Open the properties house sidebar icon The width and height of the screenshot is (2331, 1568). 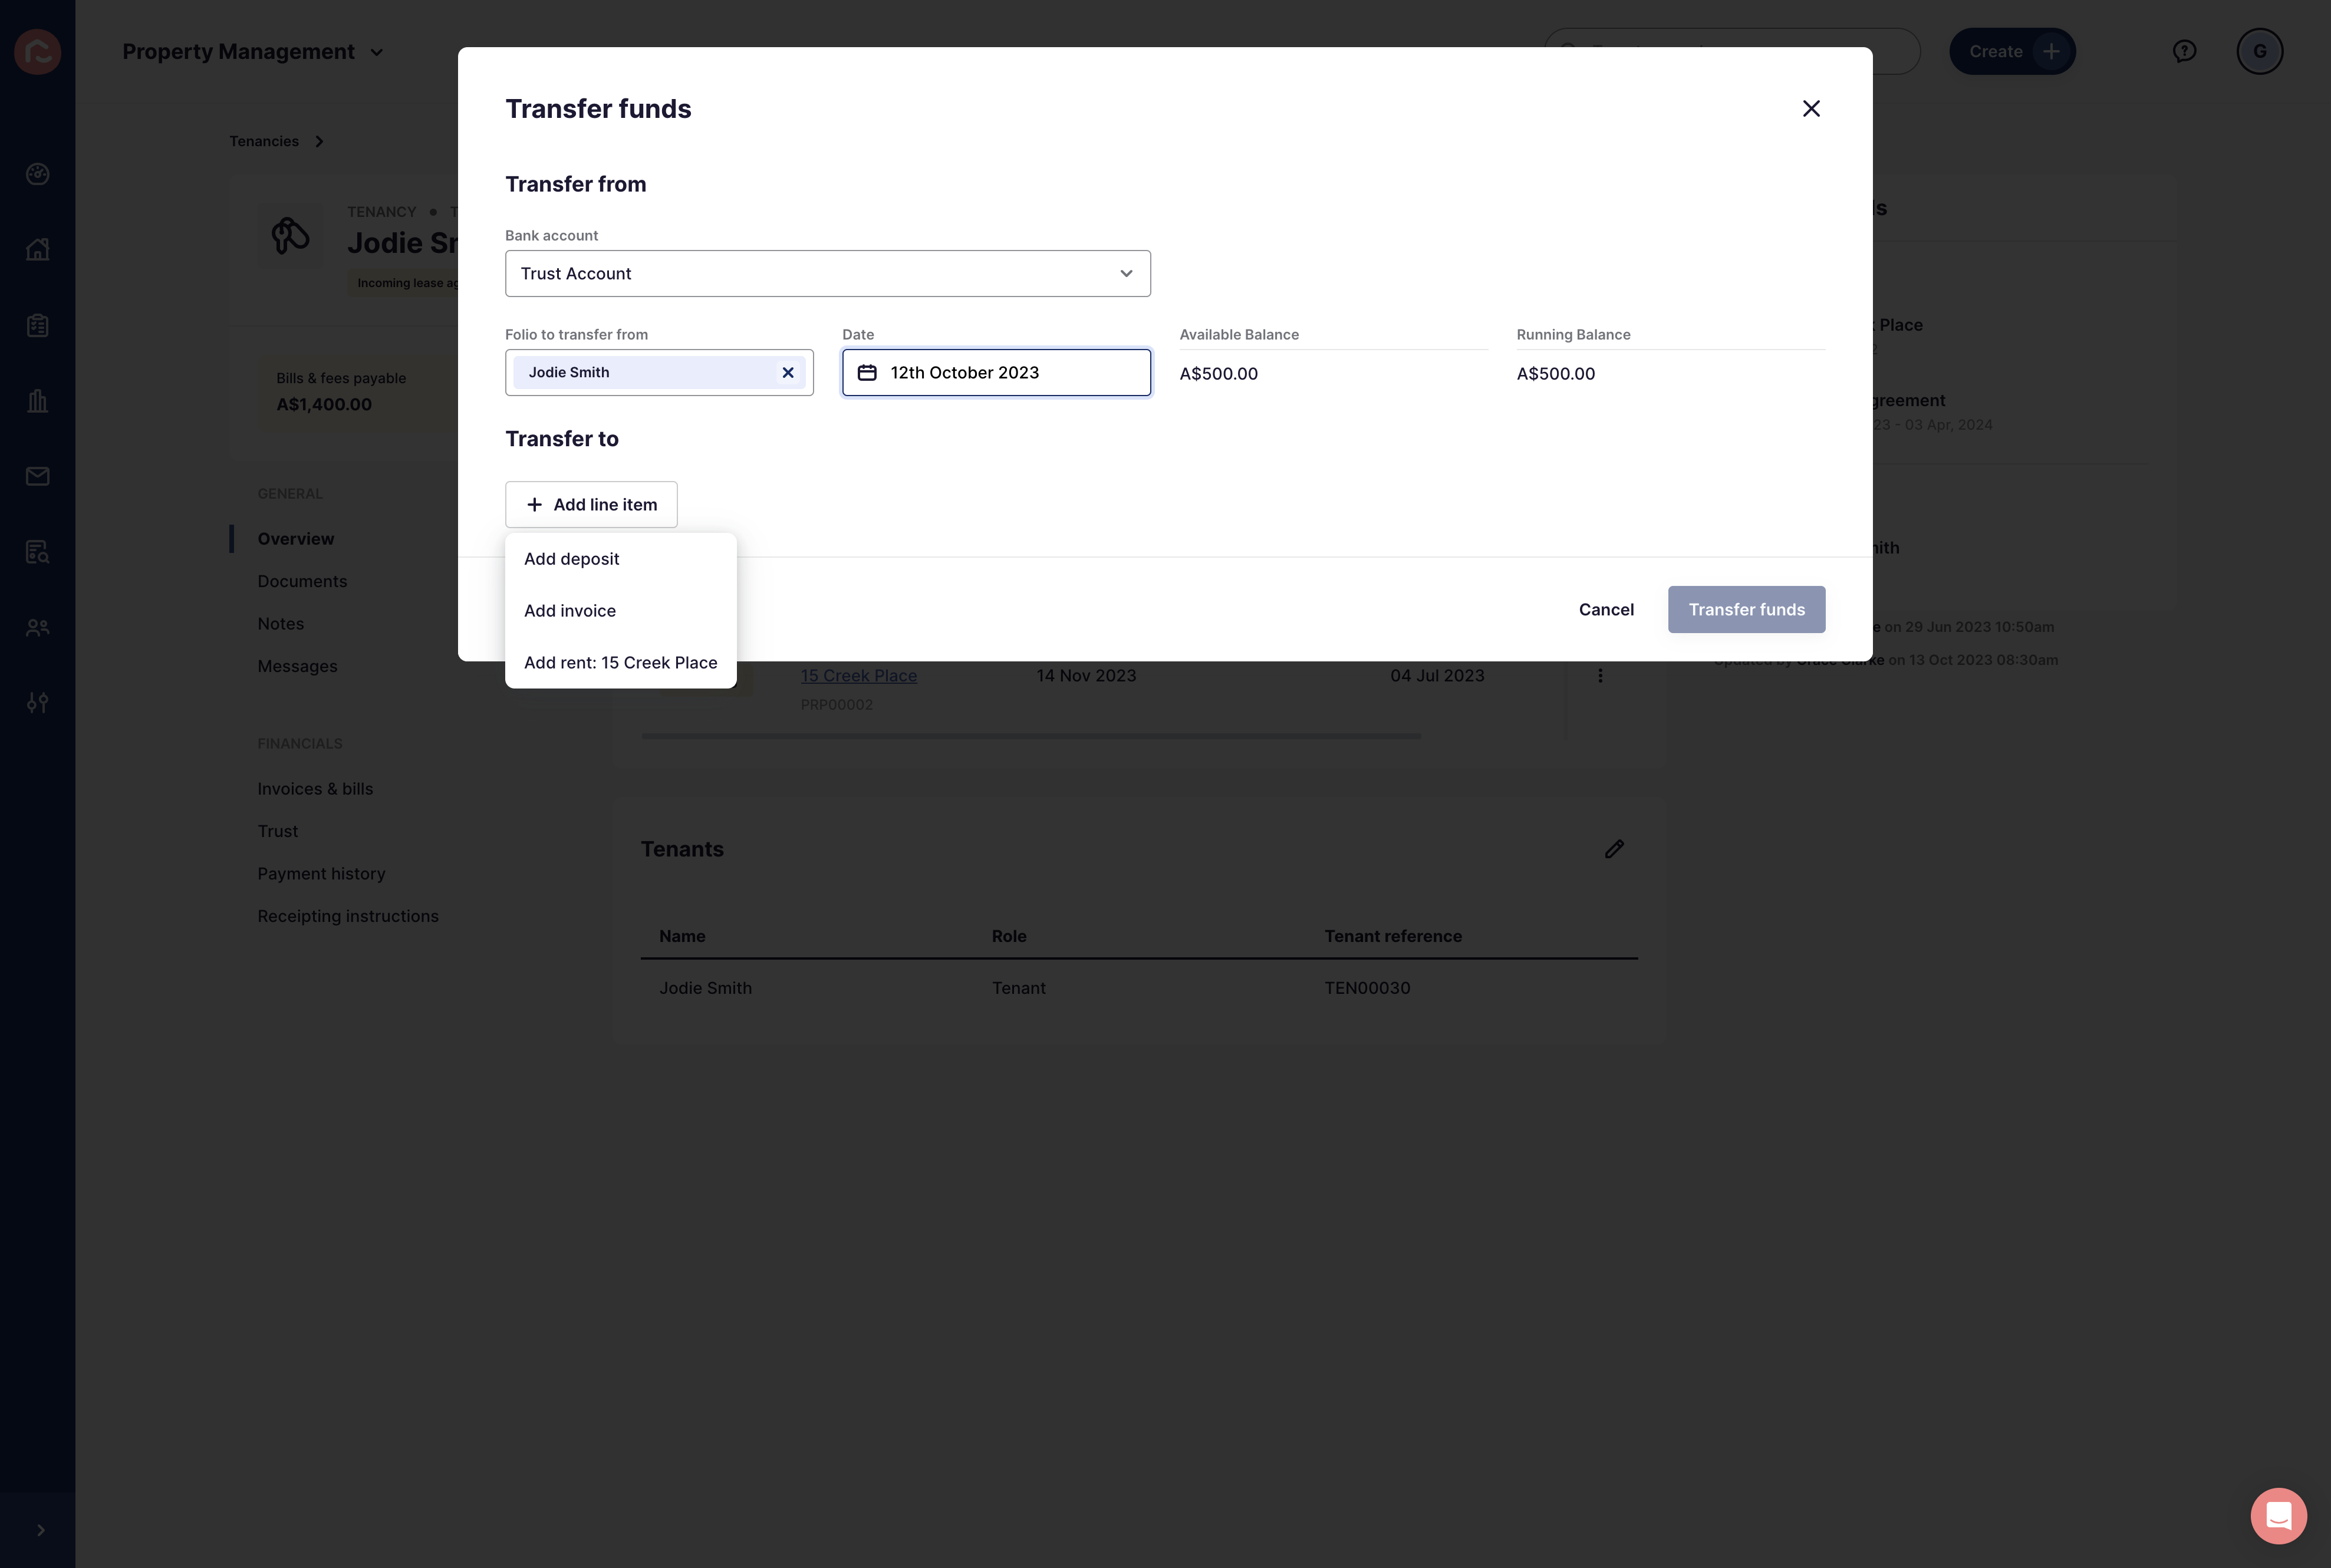38,249
